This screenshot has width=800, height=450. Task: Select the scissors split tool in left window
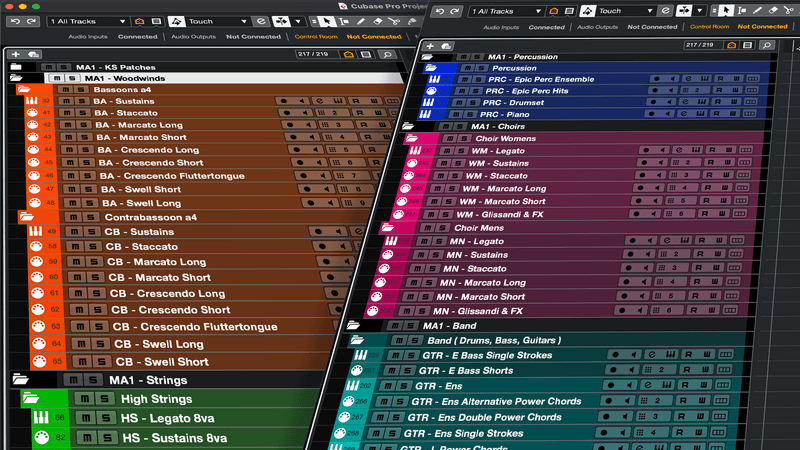[394, 21]
